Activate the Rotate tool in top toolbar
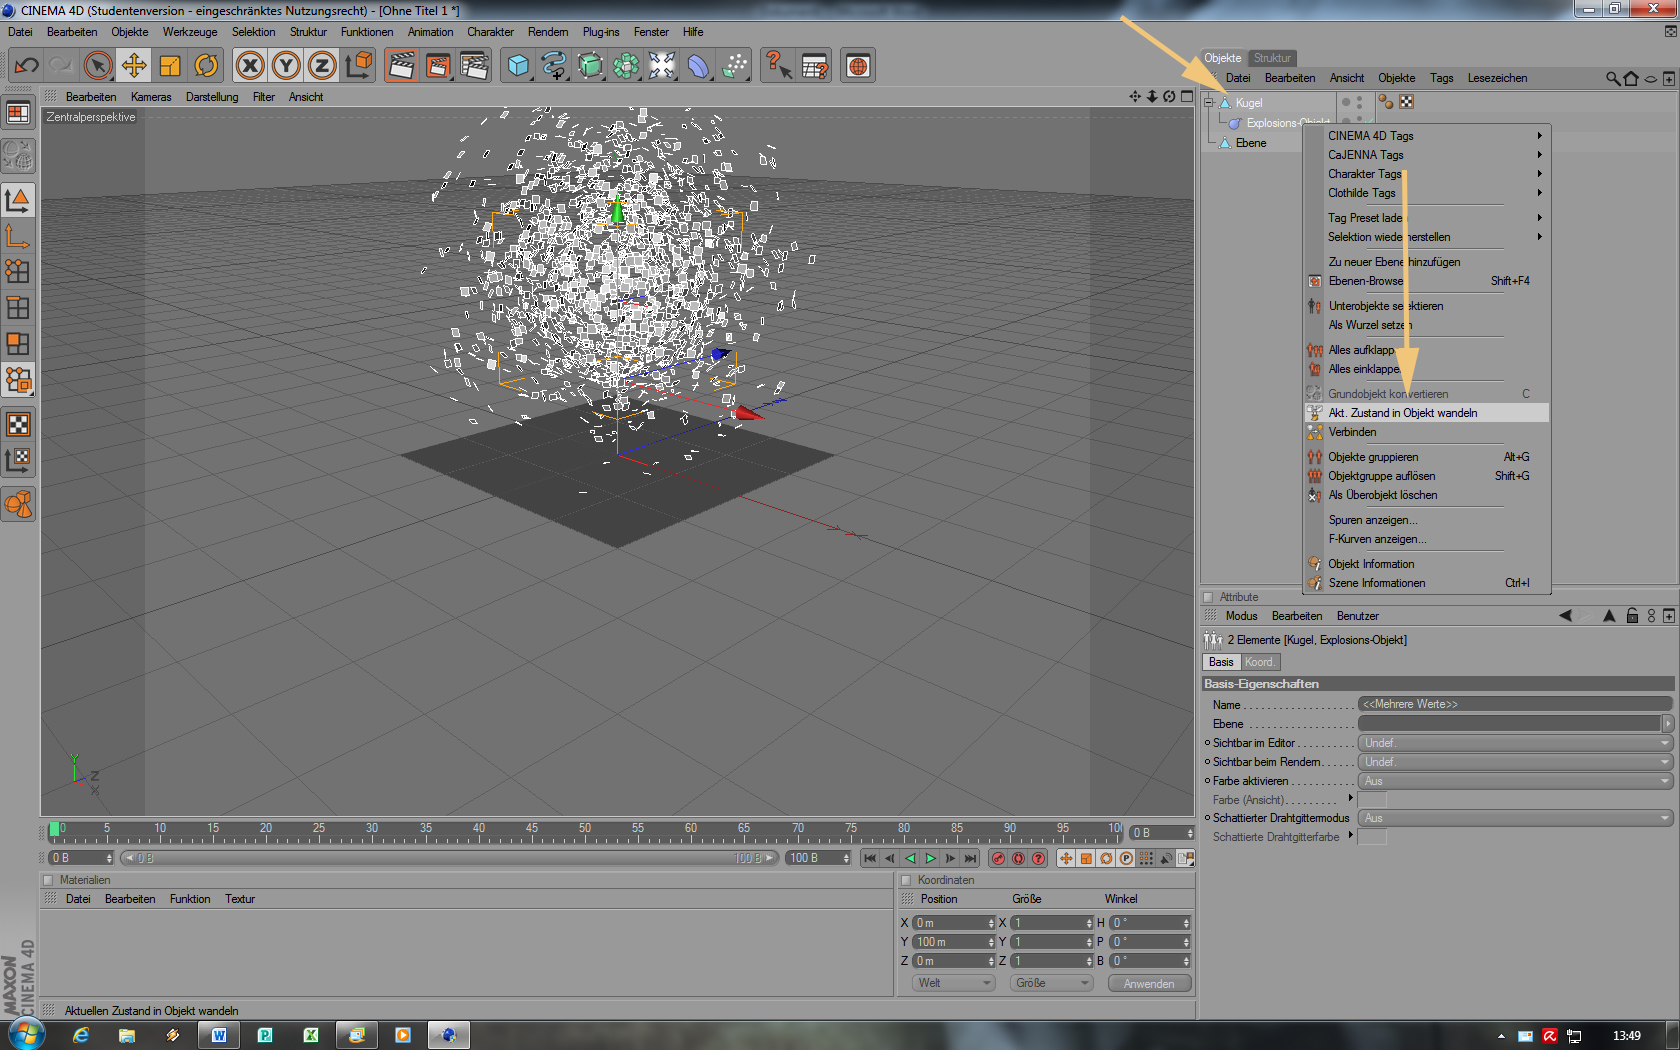The height and width of the screenshot is (1050, 1680). click(x=206, y=66)
